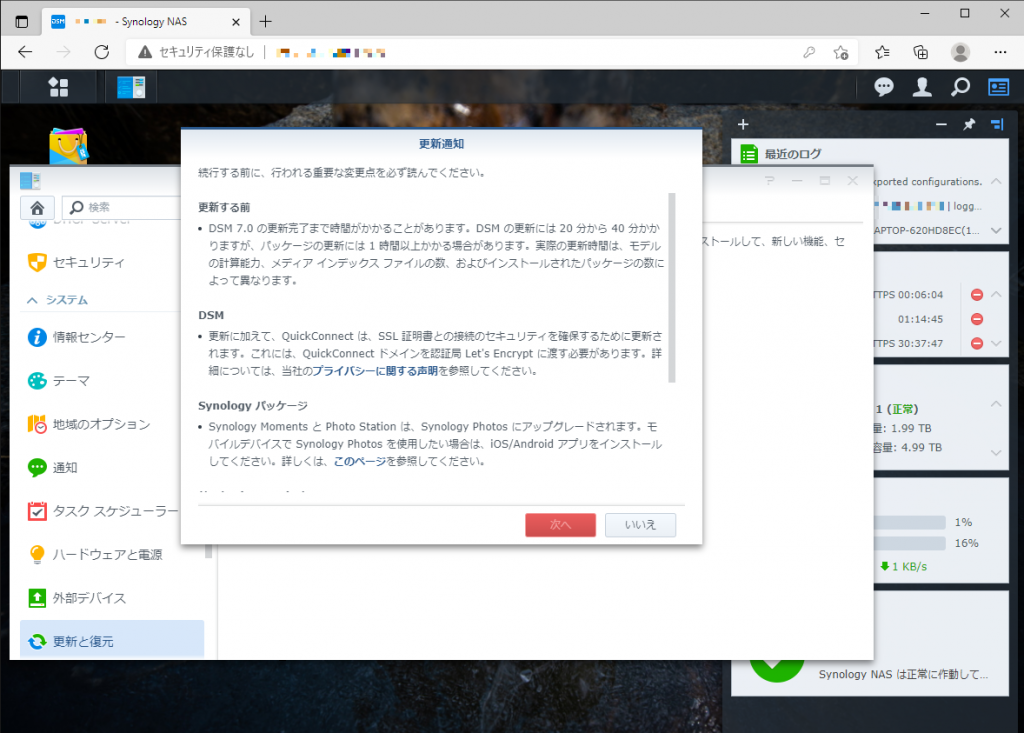The width and height of the screenshot is (1024, 733).
Task: Select 更新と復元 in the sidebar
Action: coord(112,640)
